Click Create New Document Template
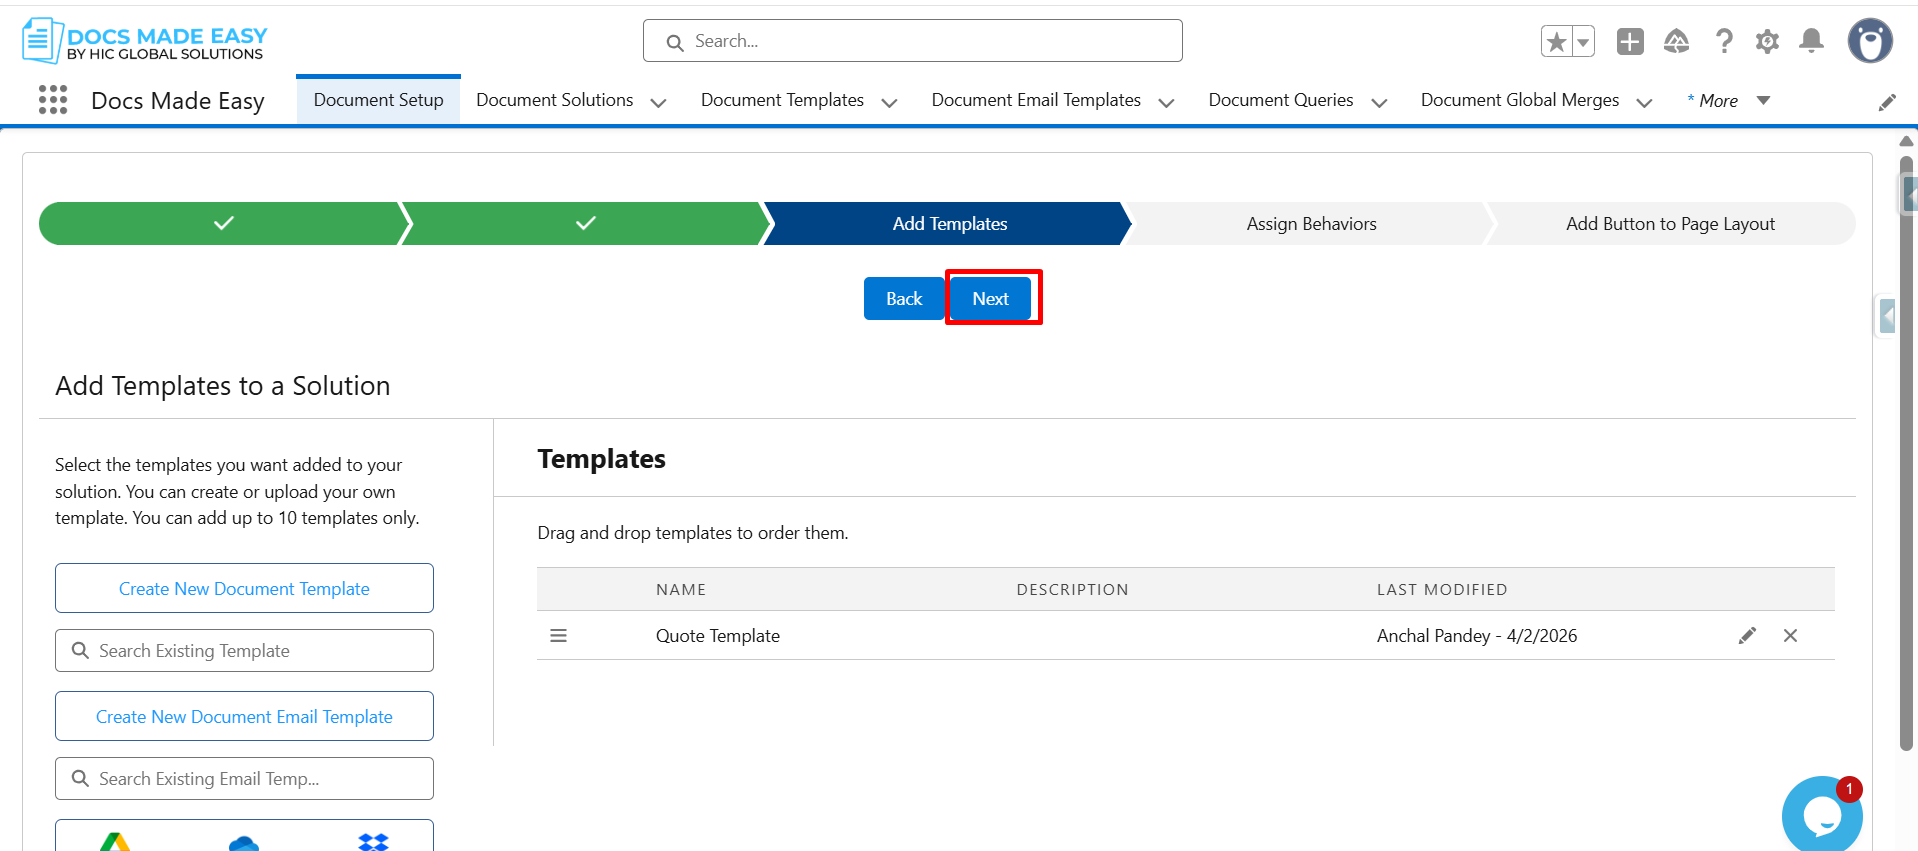1918x851 pixels. click(x=244, y=588)
